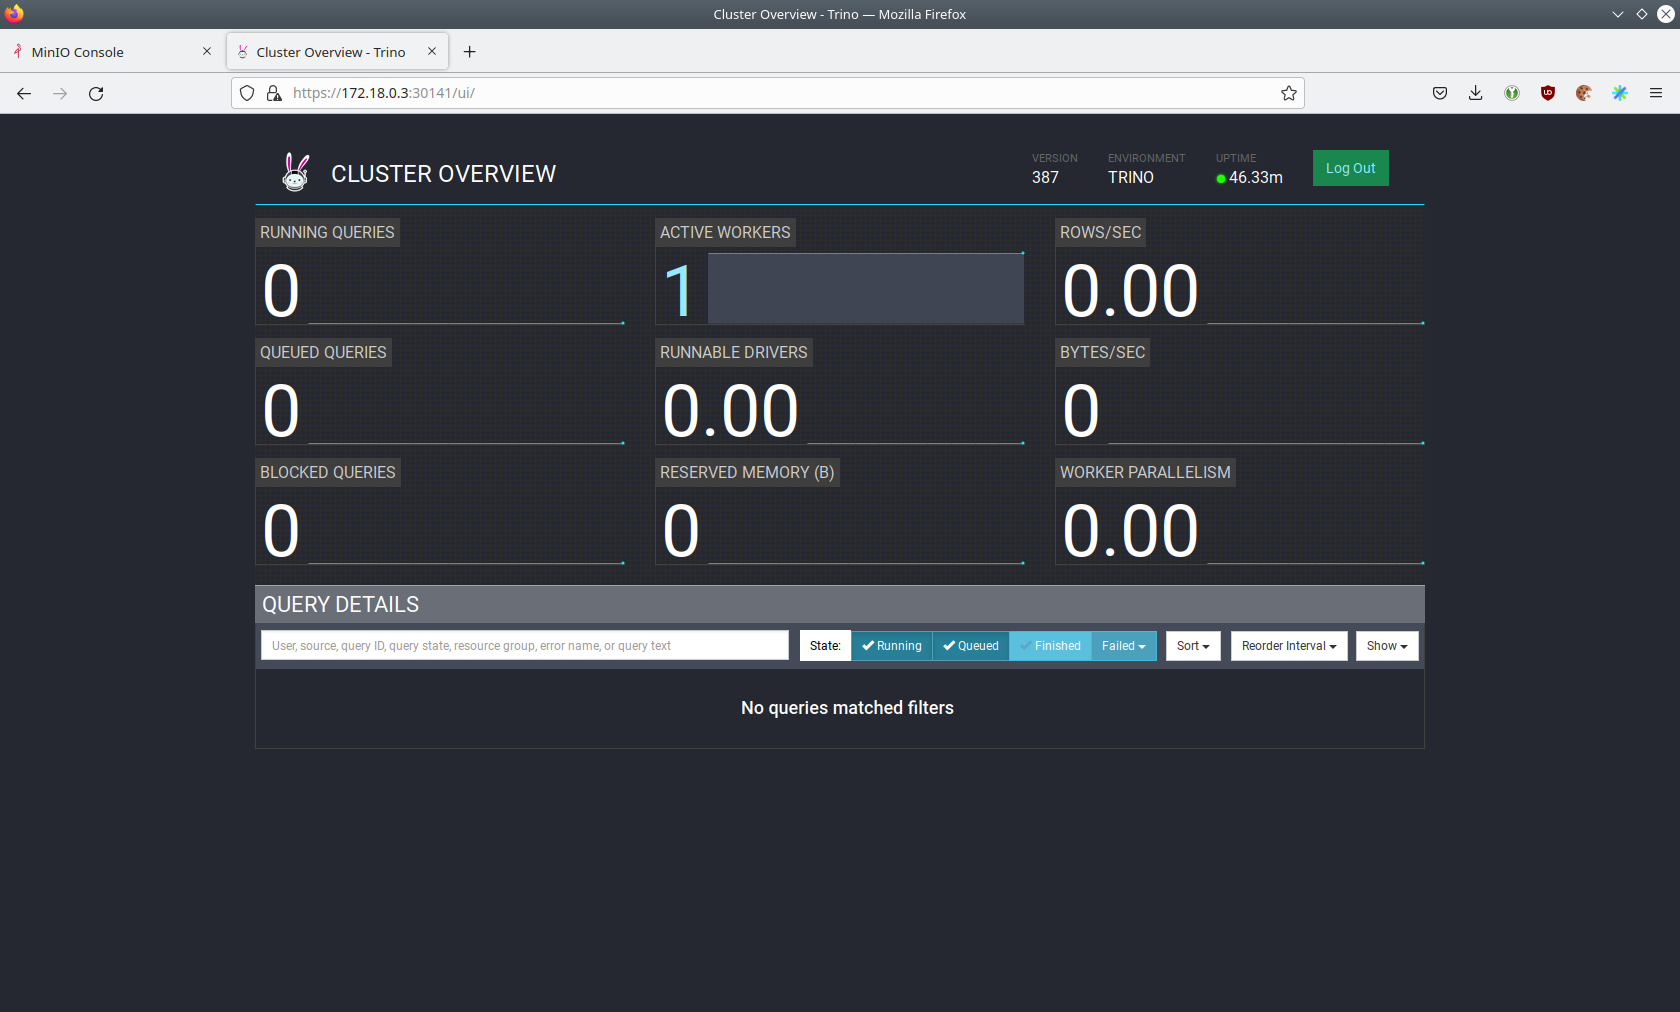Image resolution: width=1680 pixels, height=1012 pixels.
Task: Toggle the Running state filter
Action: [891, 646]
